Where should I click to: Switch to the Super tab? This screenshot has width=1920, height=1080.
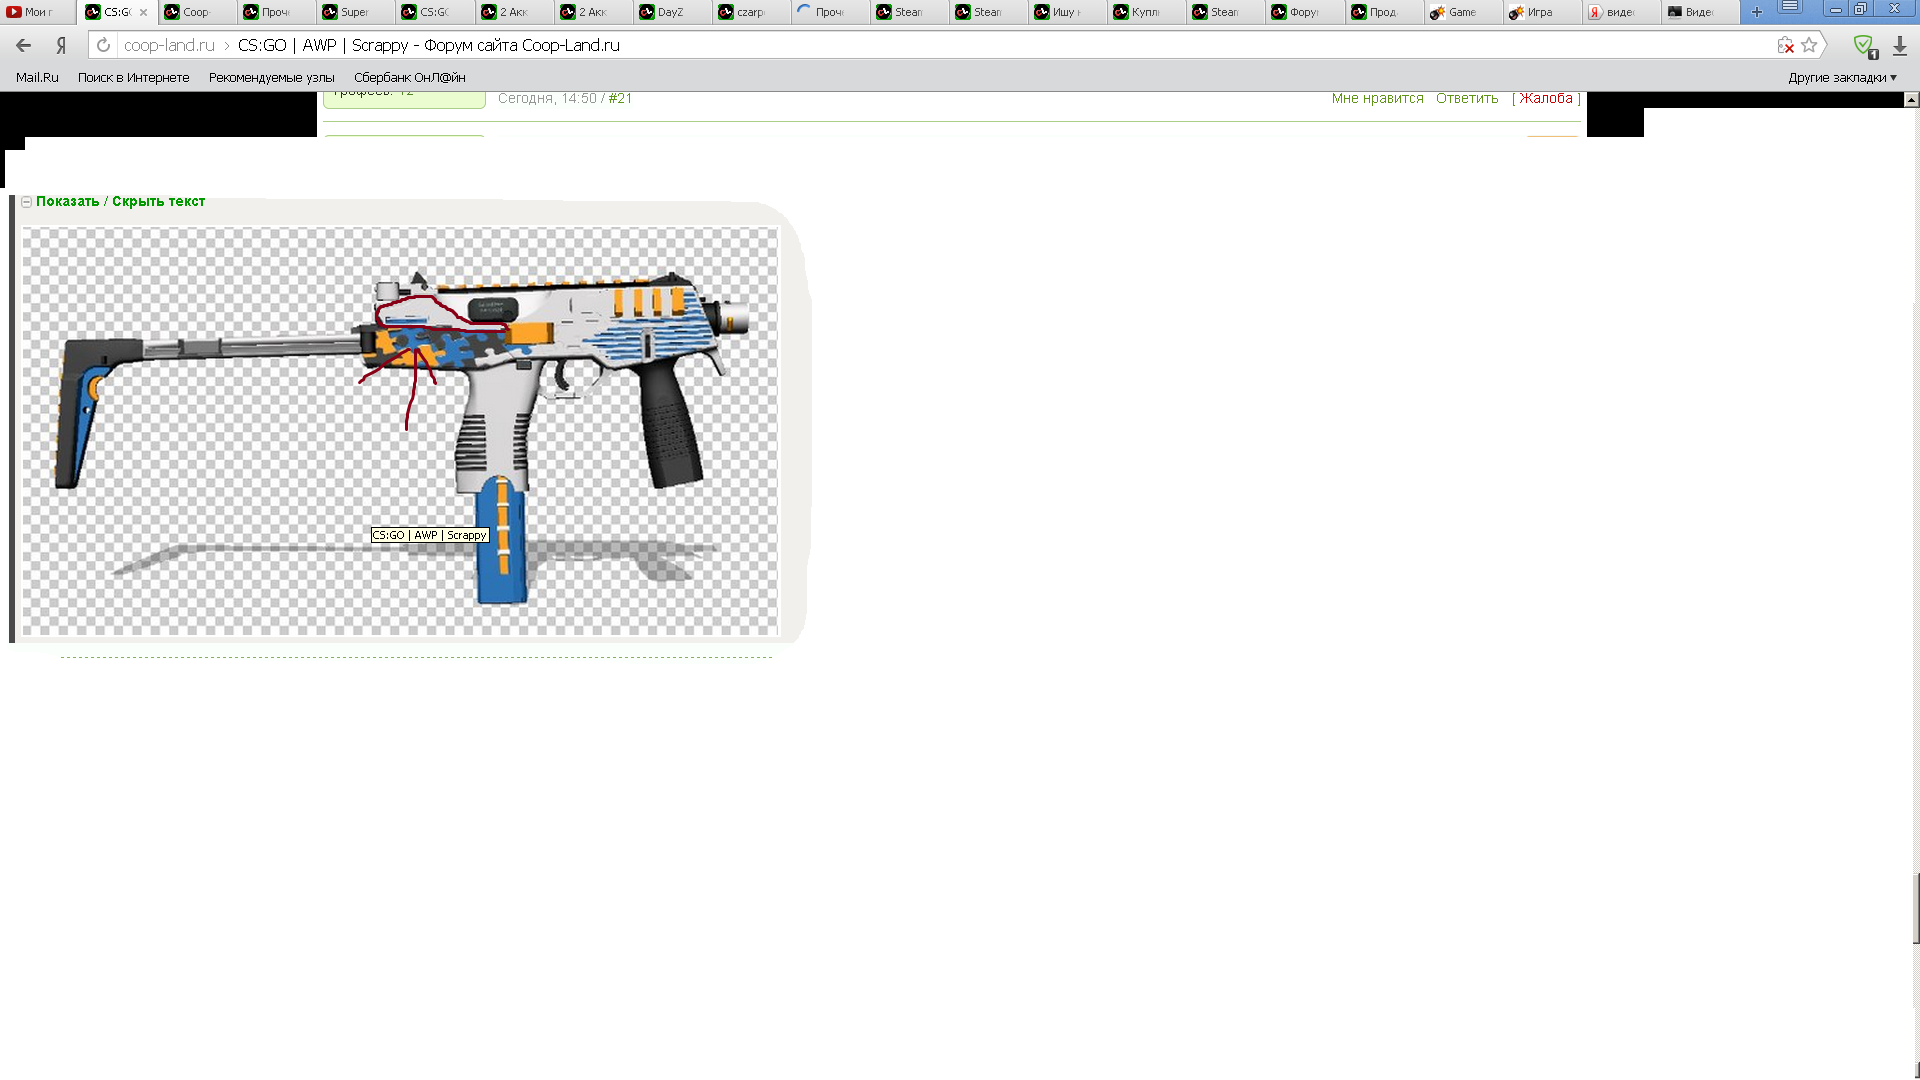click(x=354, y=12)
